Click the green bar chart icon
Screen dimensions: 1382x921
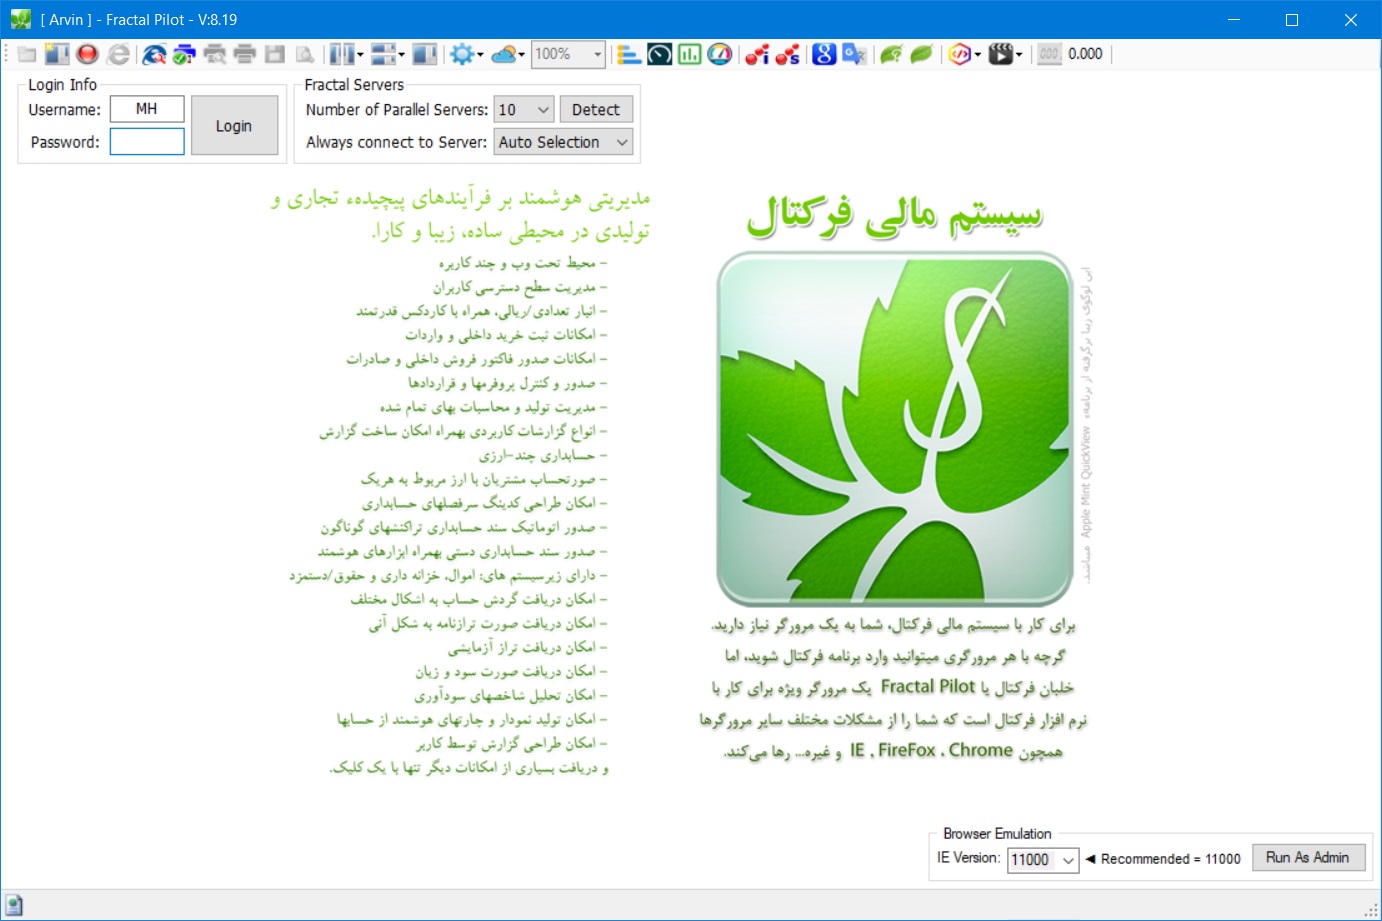pos(690,54)
